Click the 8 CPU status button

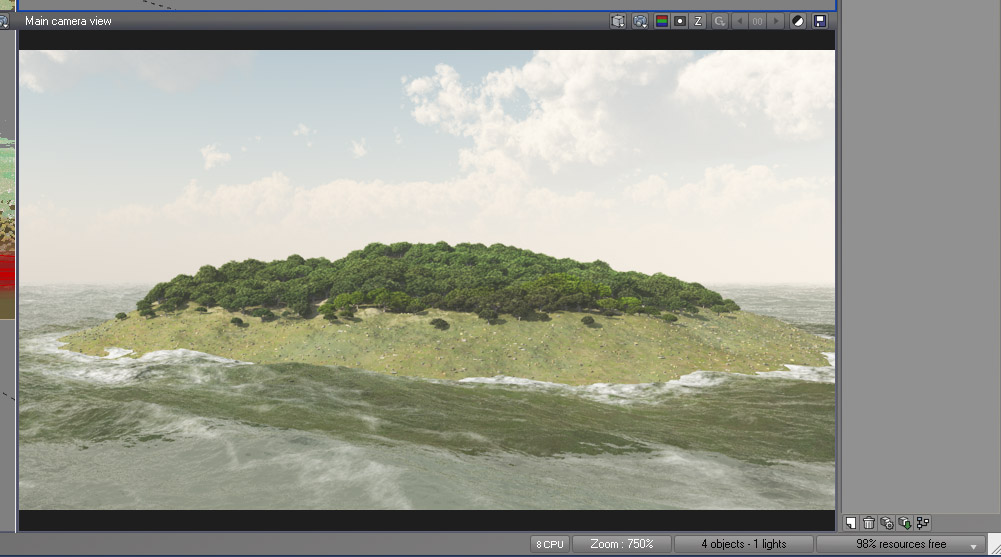(550, 544)
